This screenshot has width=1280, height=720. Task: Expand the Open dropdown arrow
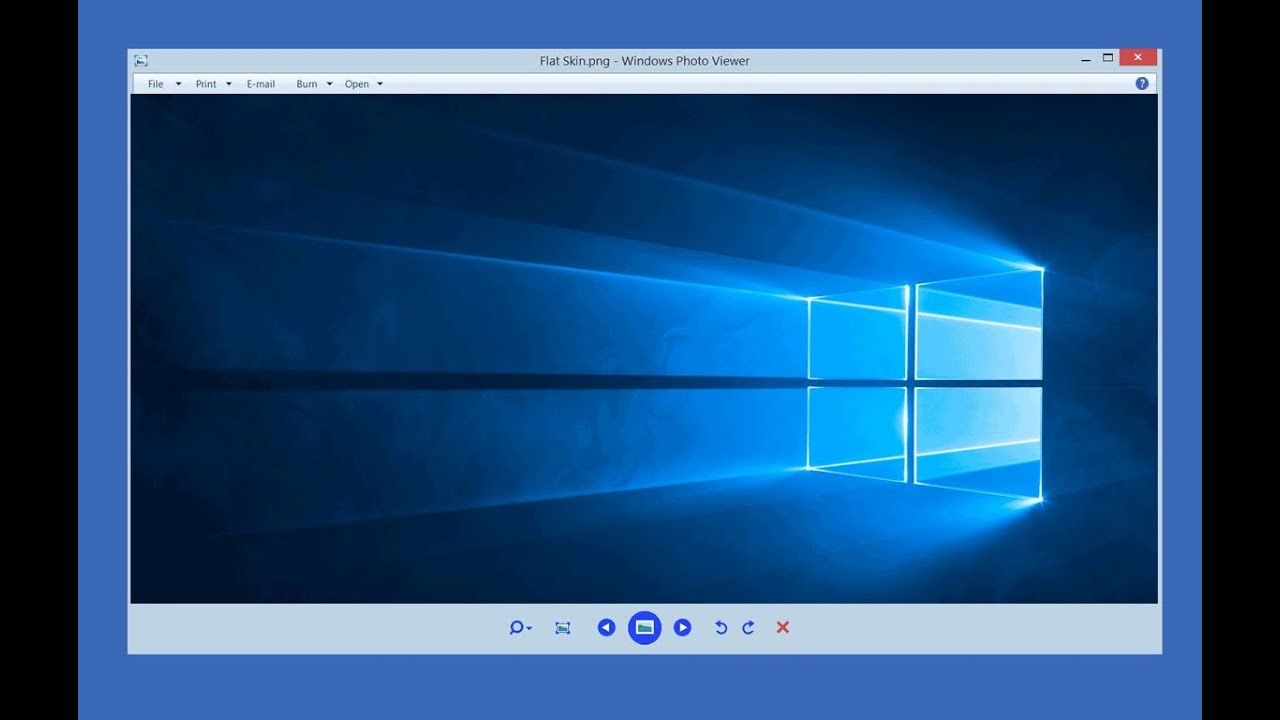point(380,84)
